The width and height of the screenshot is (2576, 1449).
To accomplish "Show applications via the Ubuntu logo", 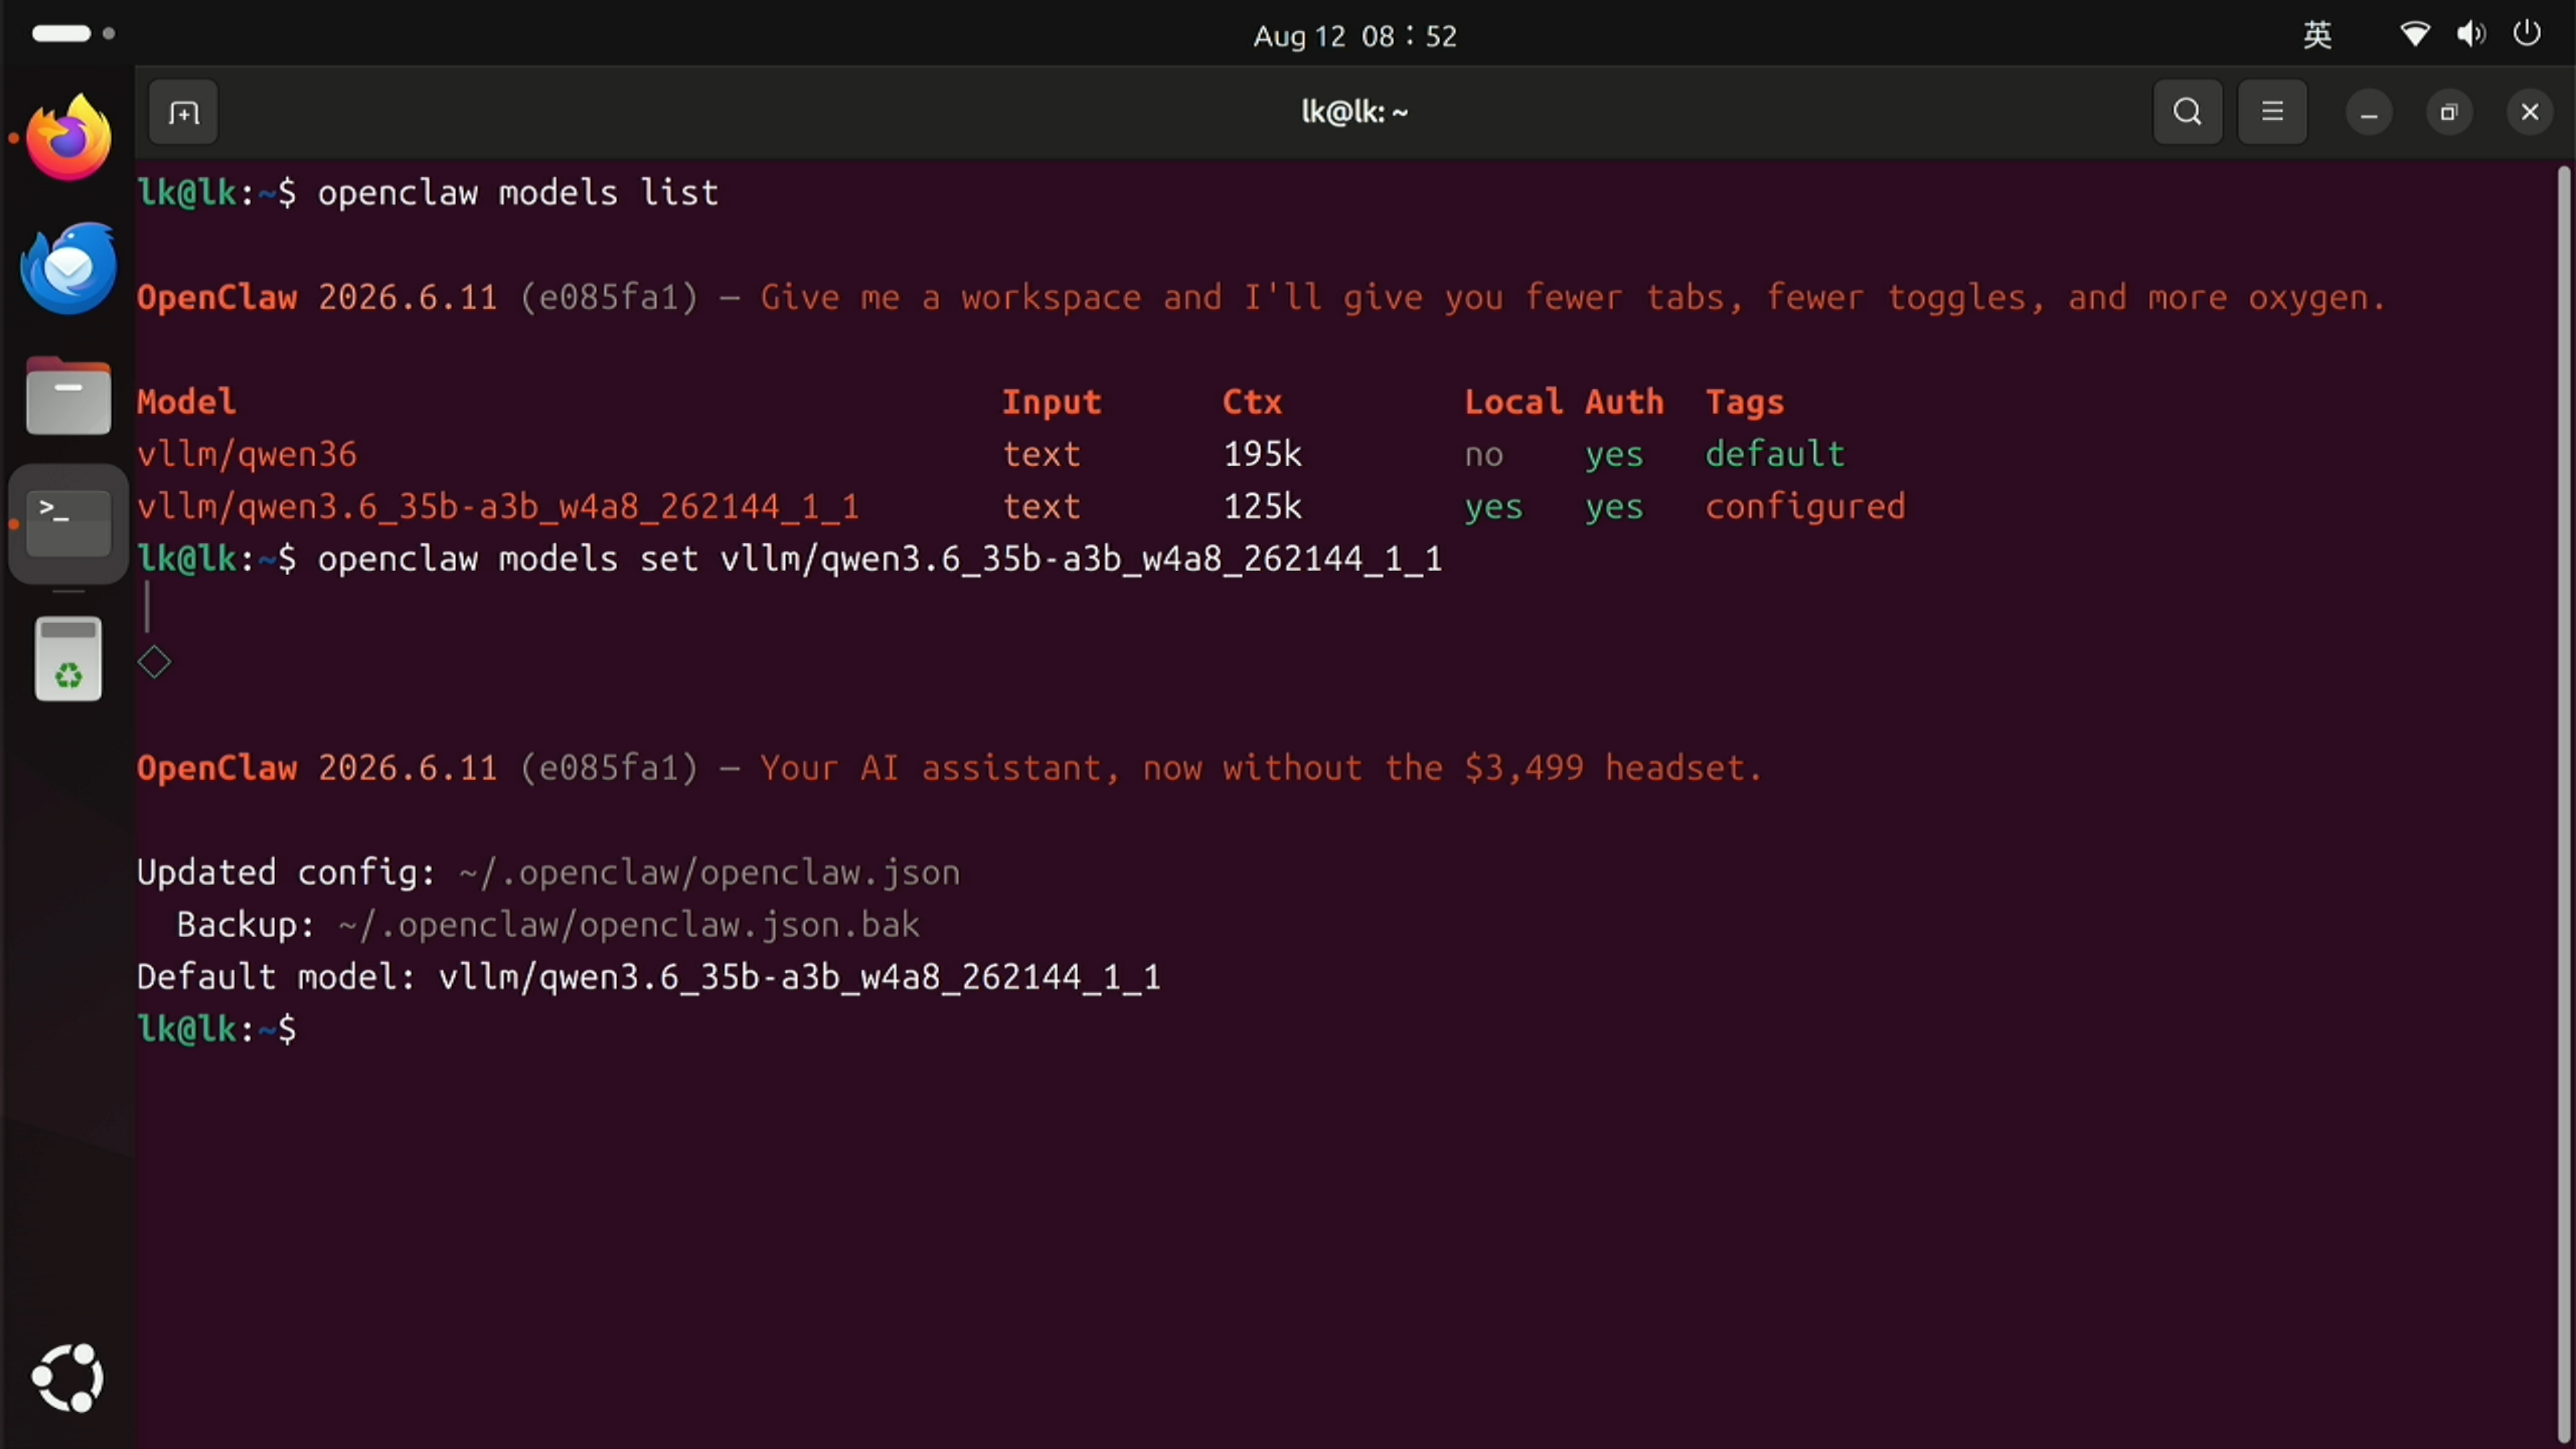I will click(x=68, y=1378).
